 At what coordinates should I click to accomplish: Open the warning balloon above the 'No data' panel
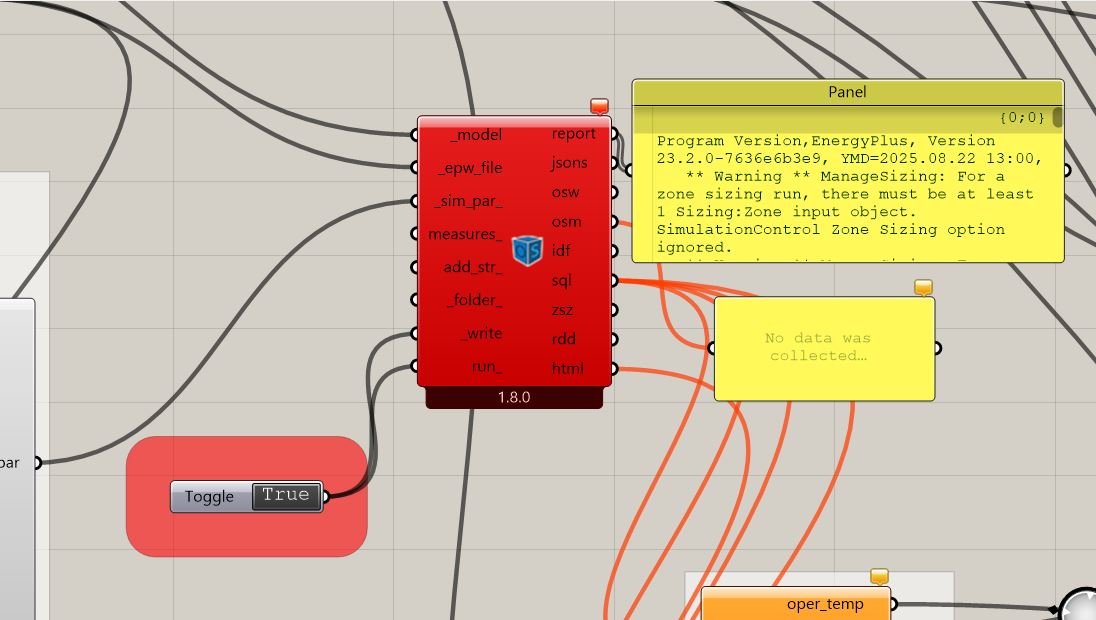(x=923, y=287)
